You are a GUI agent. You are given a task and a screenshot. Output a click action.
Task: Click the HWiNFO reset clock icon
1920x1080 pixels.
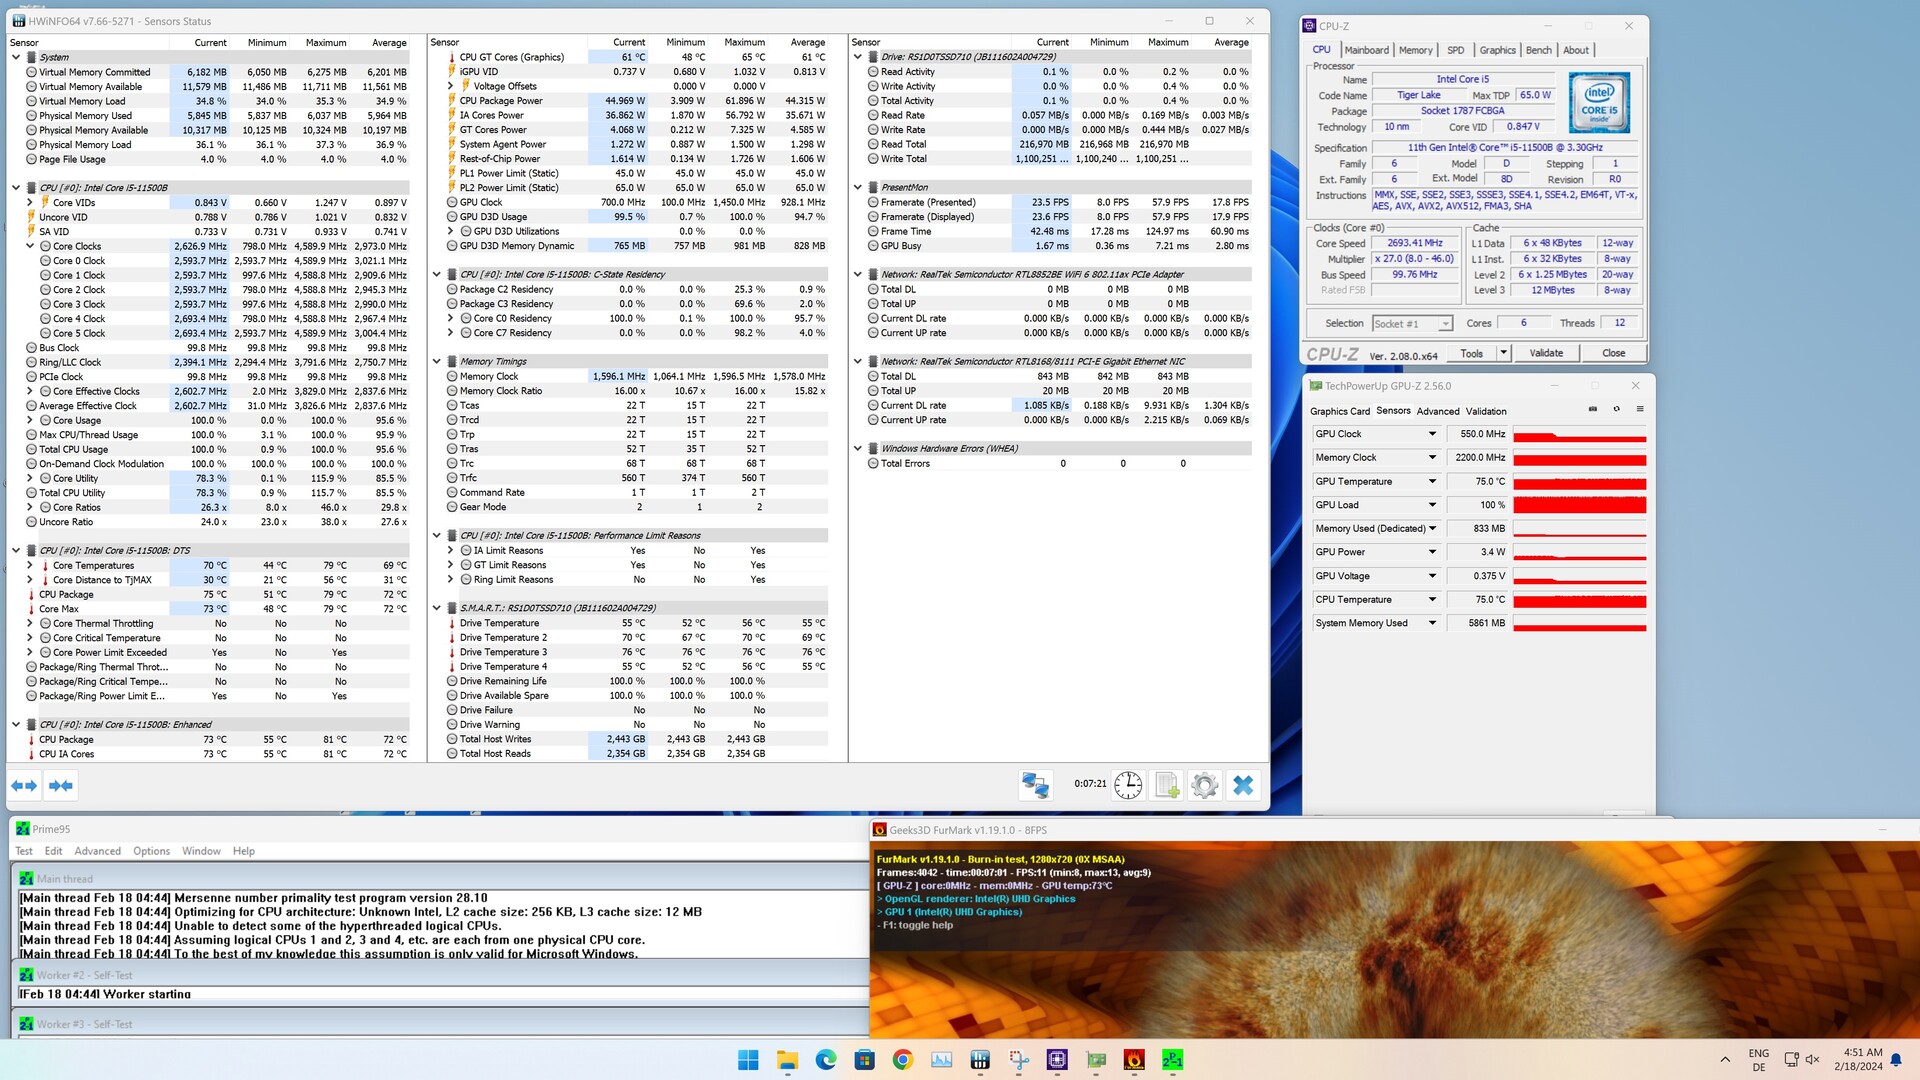[1128, 785]
